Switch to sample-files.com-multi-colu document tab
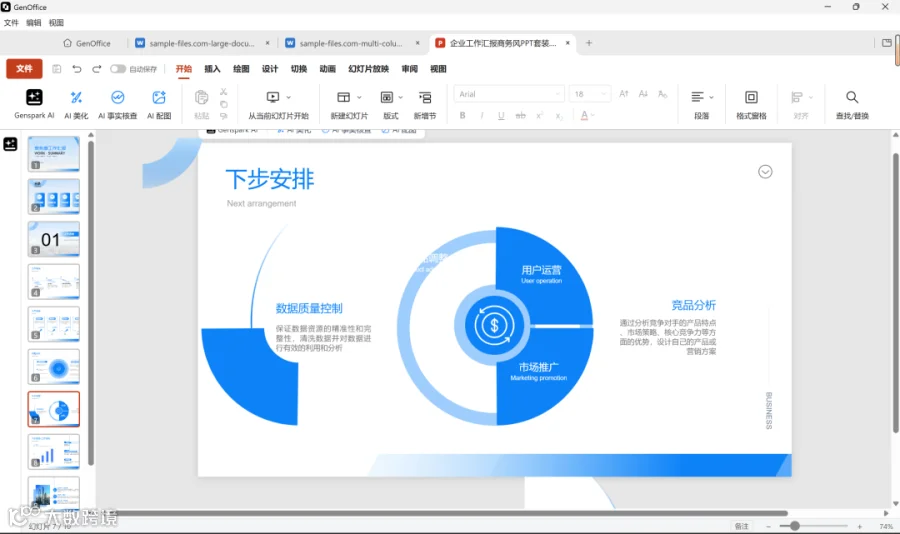900x534 pixels. [x=350, y=43]
